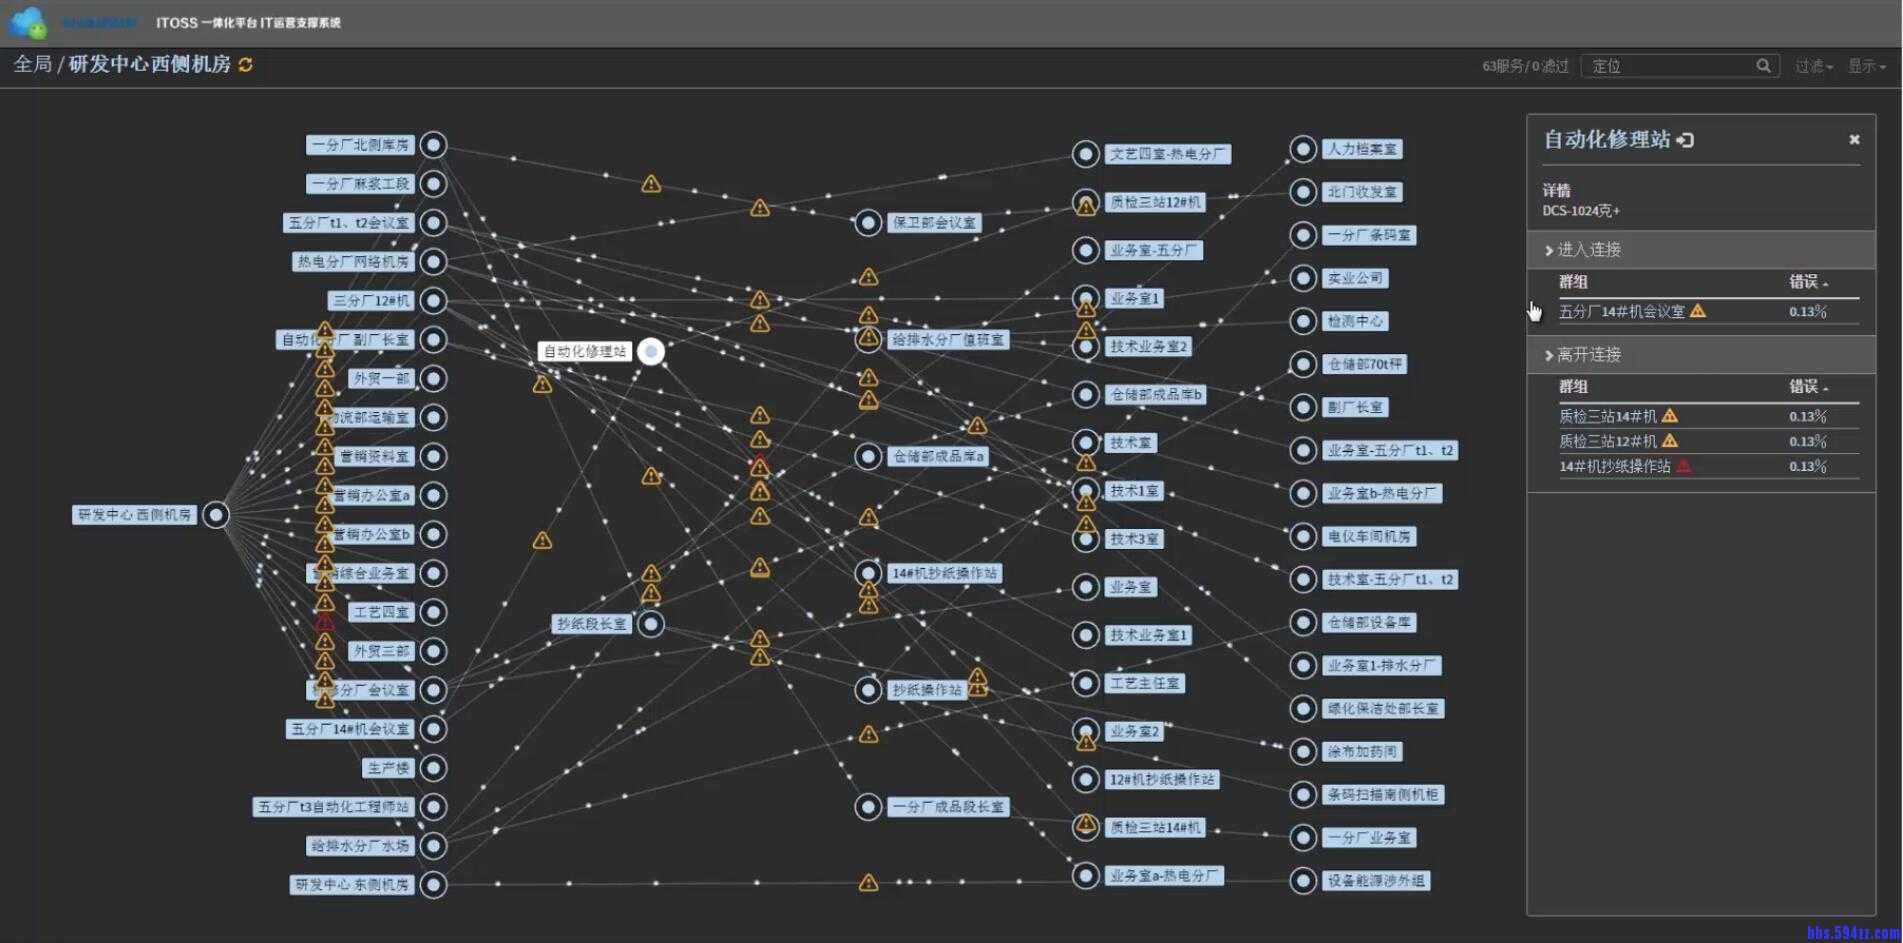Select the 抄纸段长室 node circle
Viewport: 1903px width, 943px height.
(651, 624)
